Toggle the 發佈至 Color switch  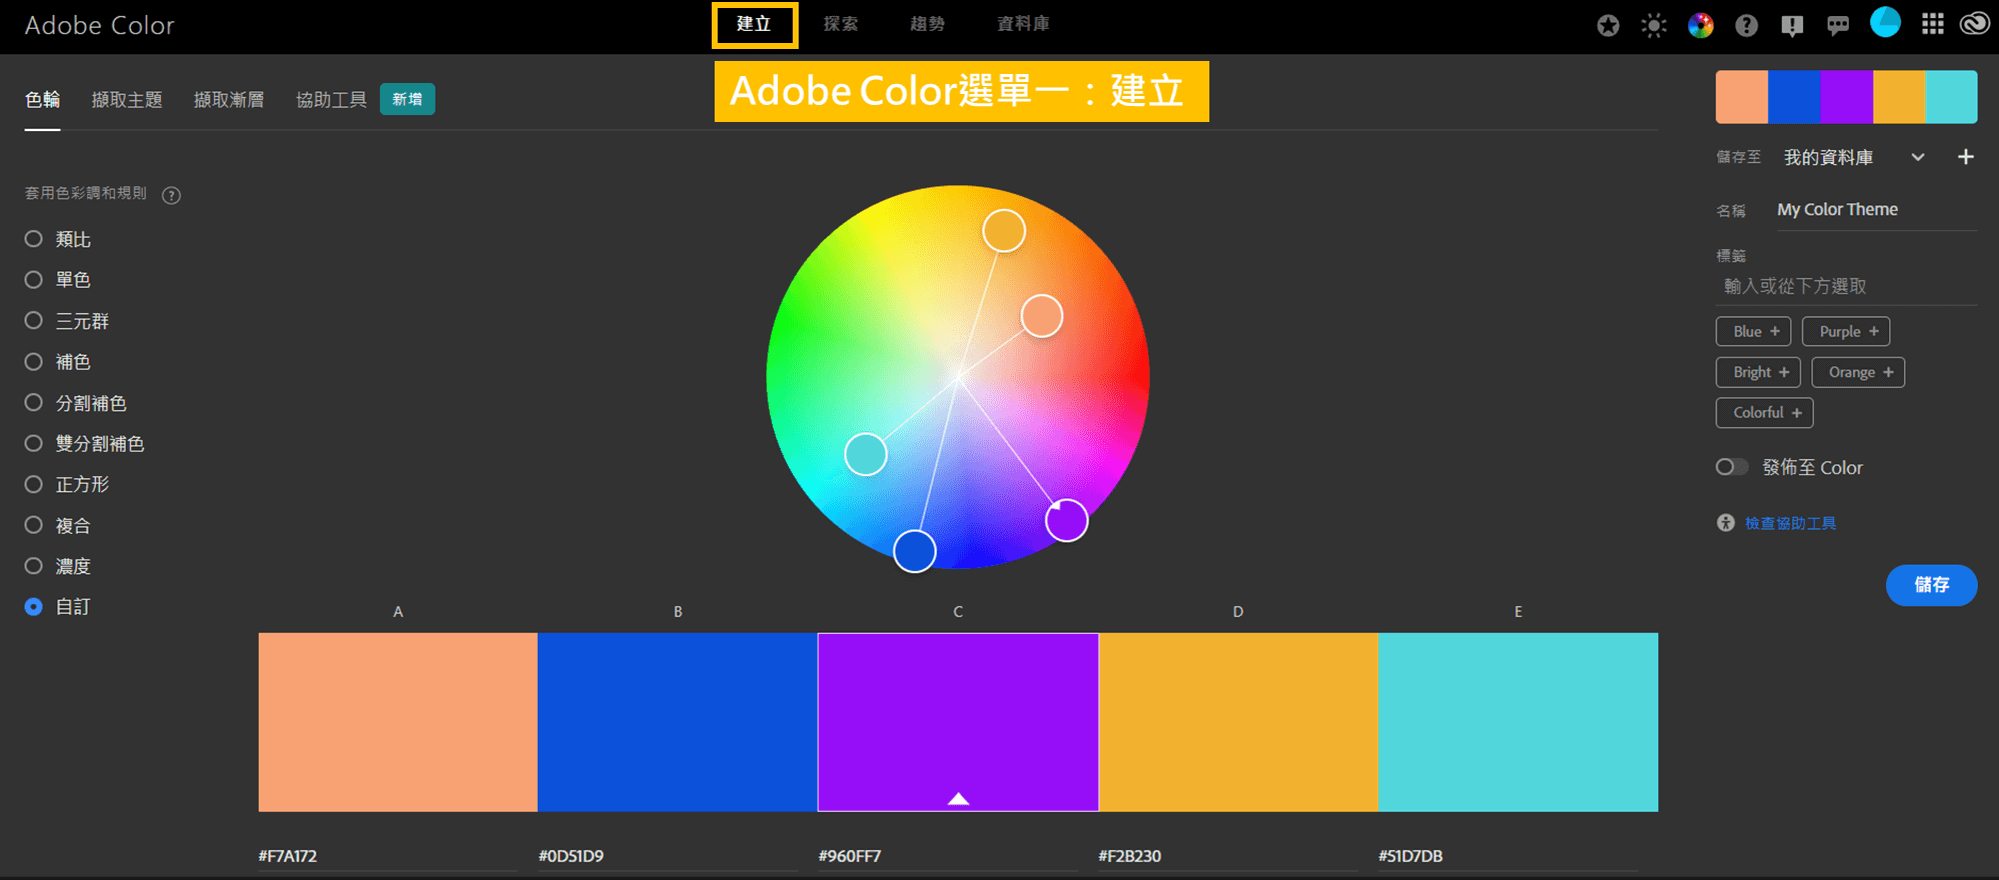point(1732,467)
